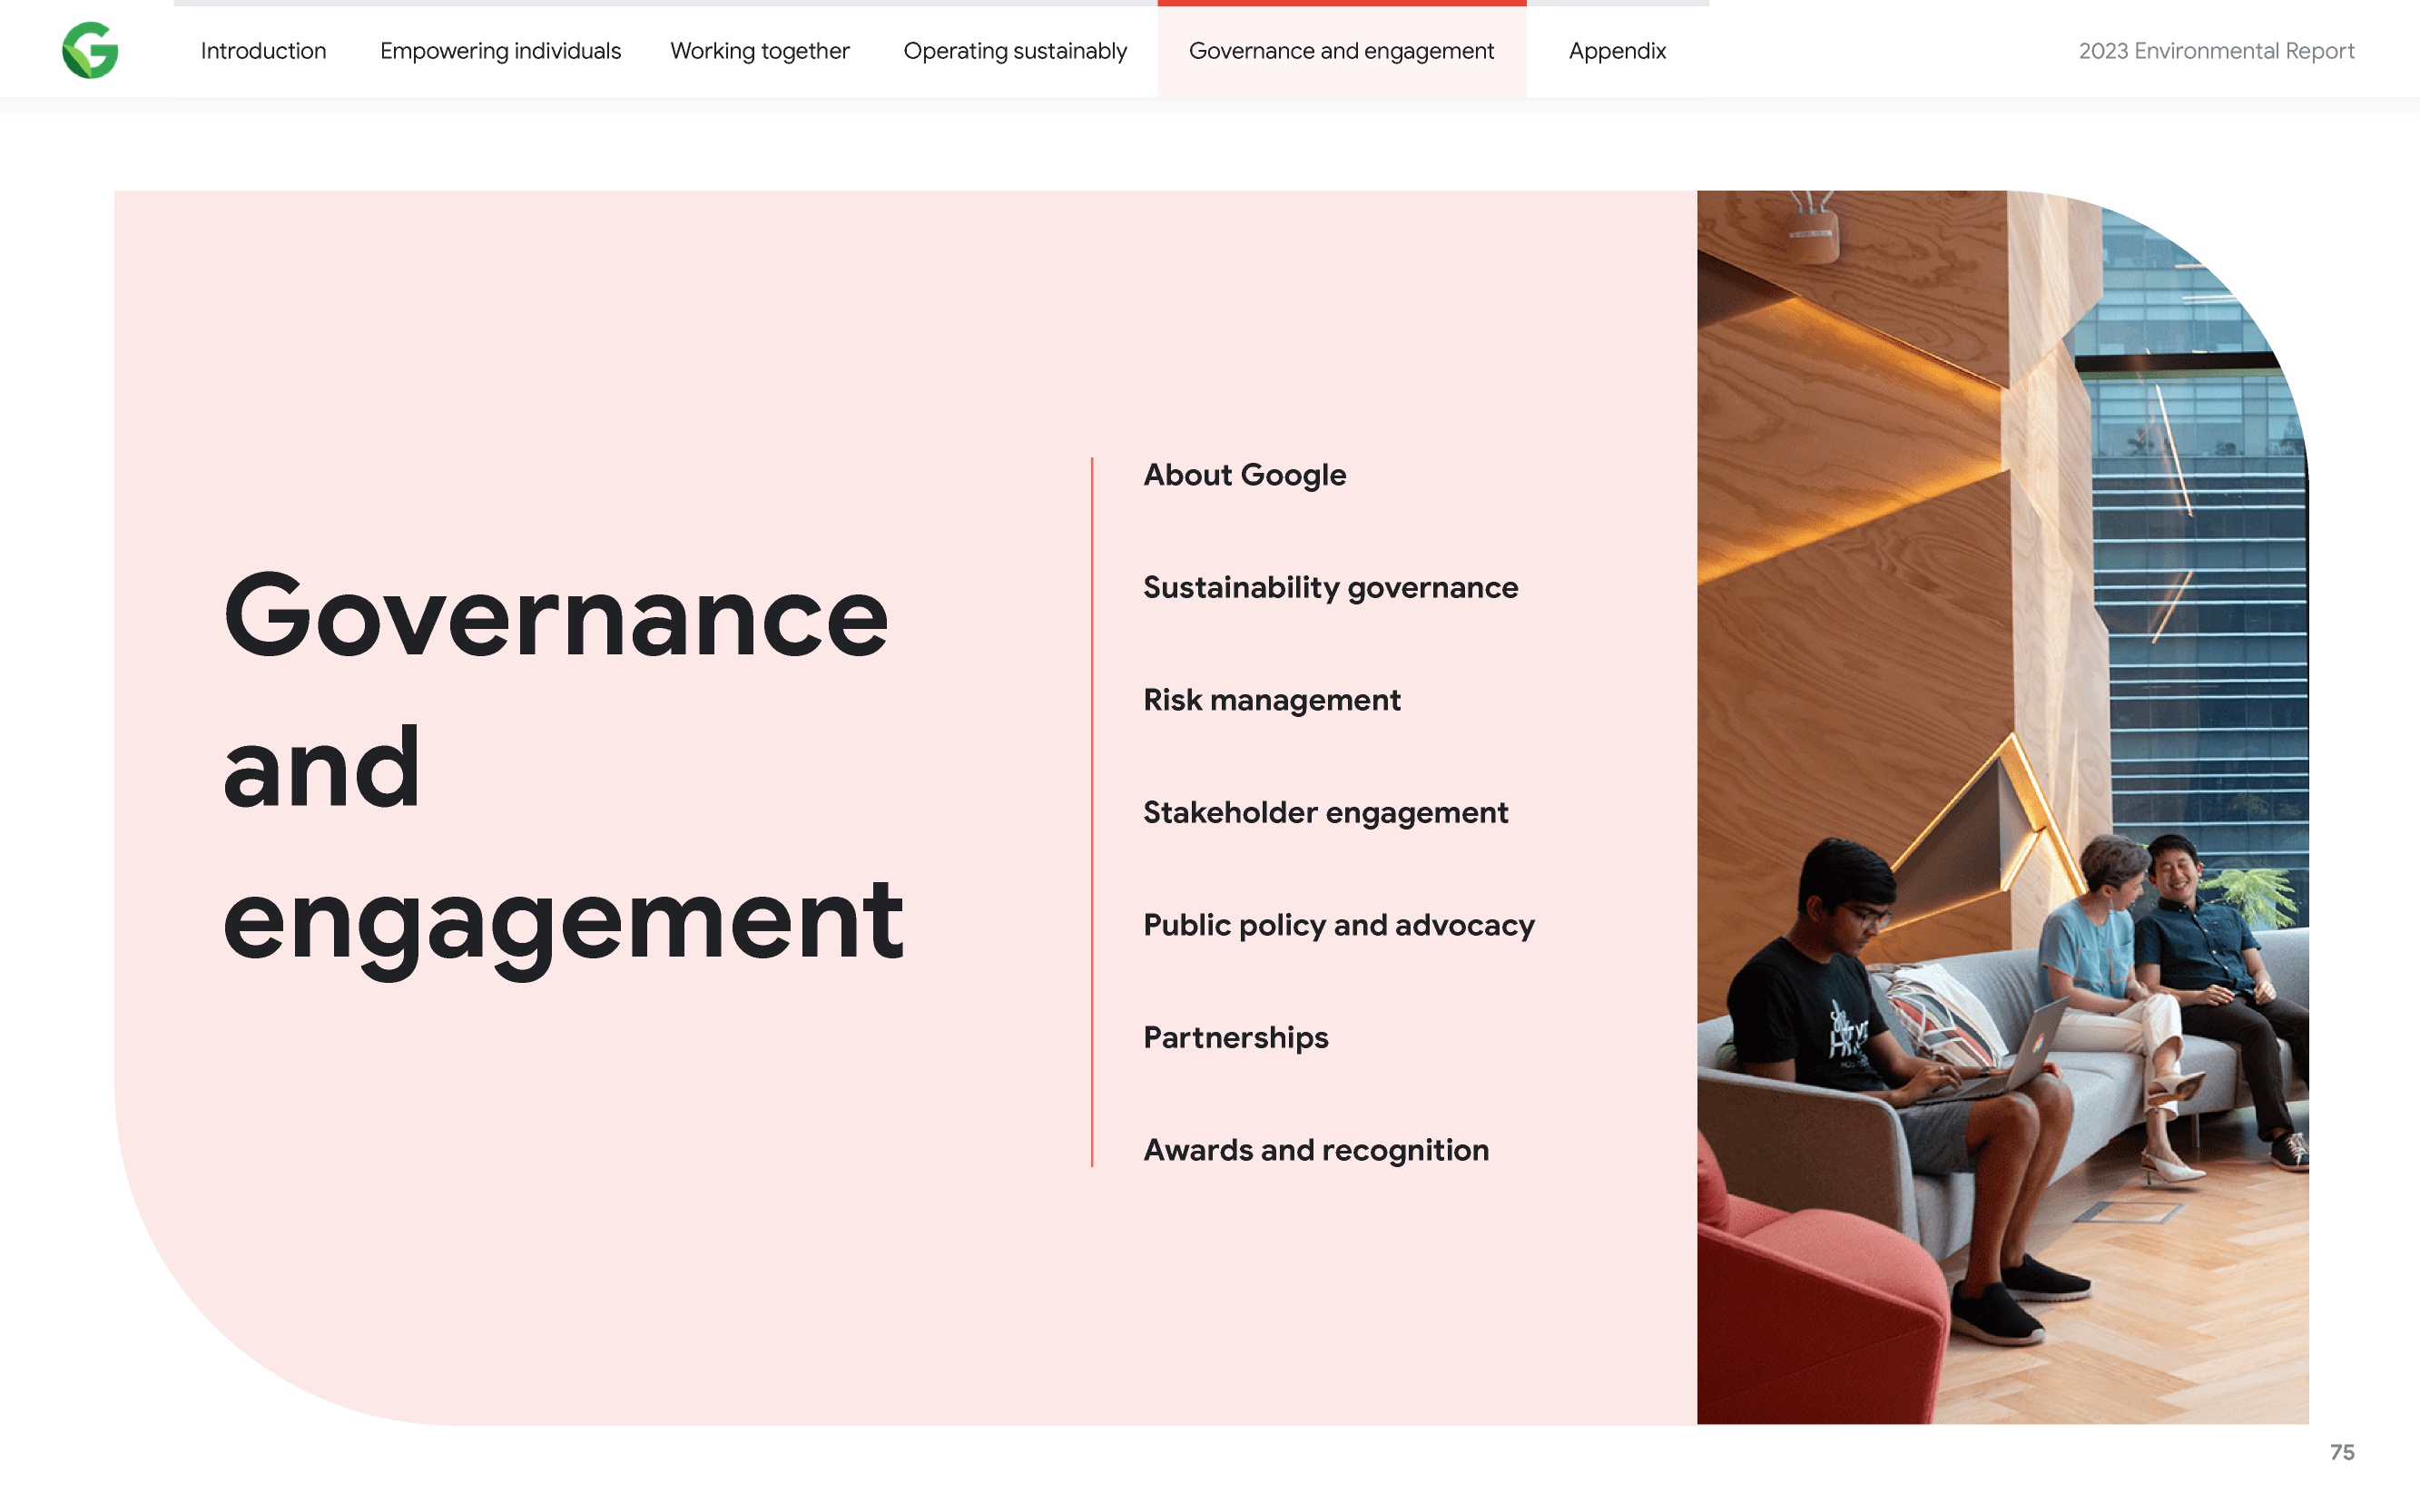Switch to Operating sustainably tab
The width and height of the screenshot is (2420, 1512).
[1015, 51]
